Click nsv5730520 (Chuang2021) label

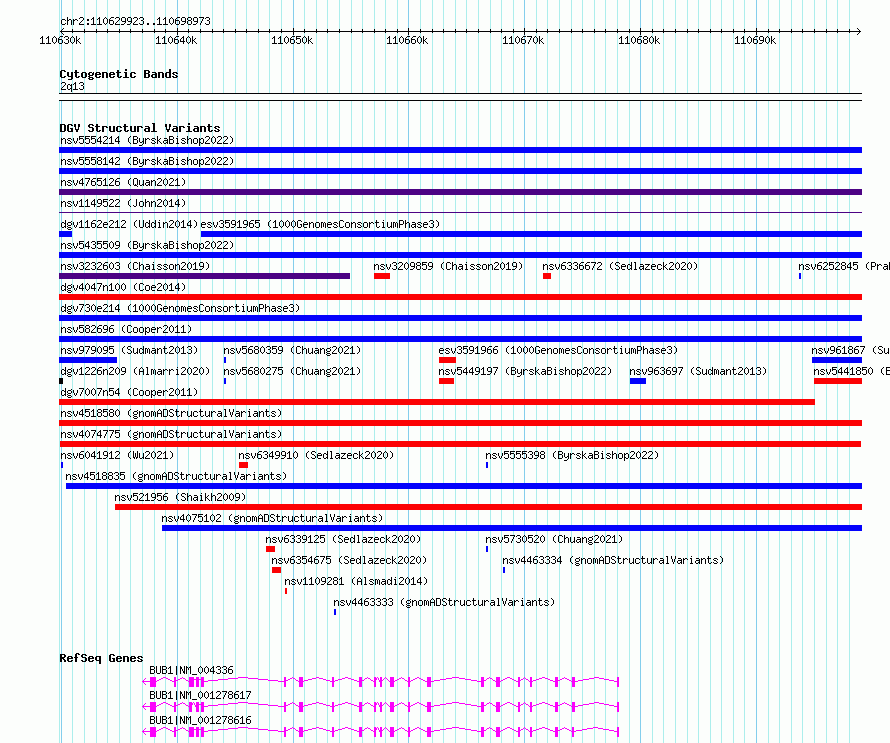point(554,539)
